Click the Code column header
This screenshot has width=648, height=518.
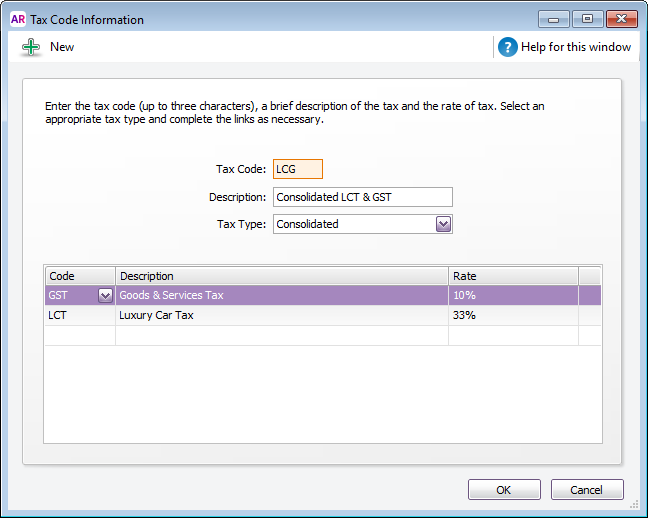tap(79, 276)
